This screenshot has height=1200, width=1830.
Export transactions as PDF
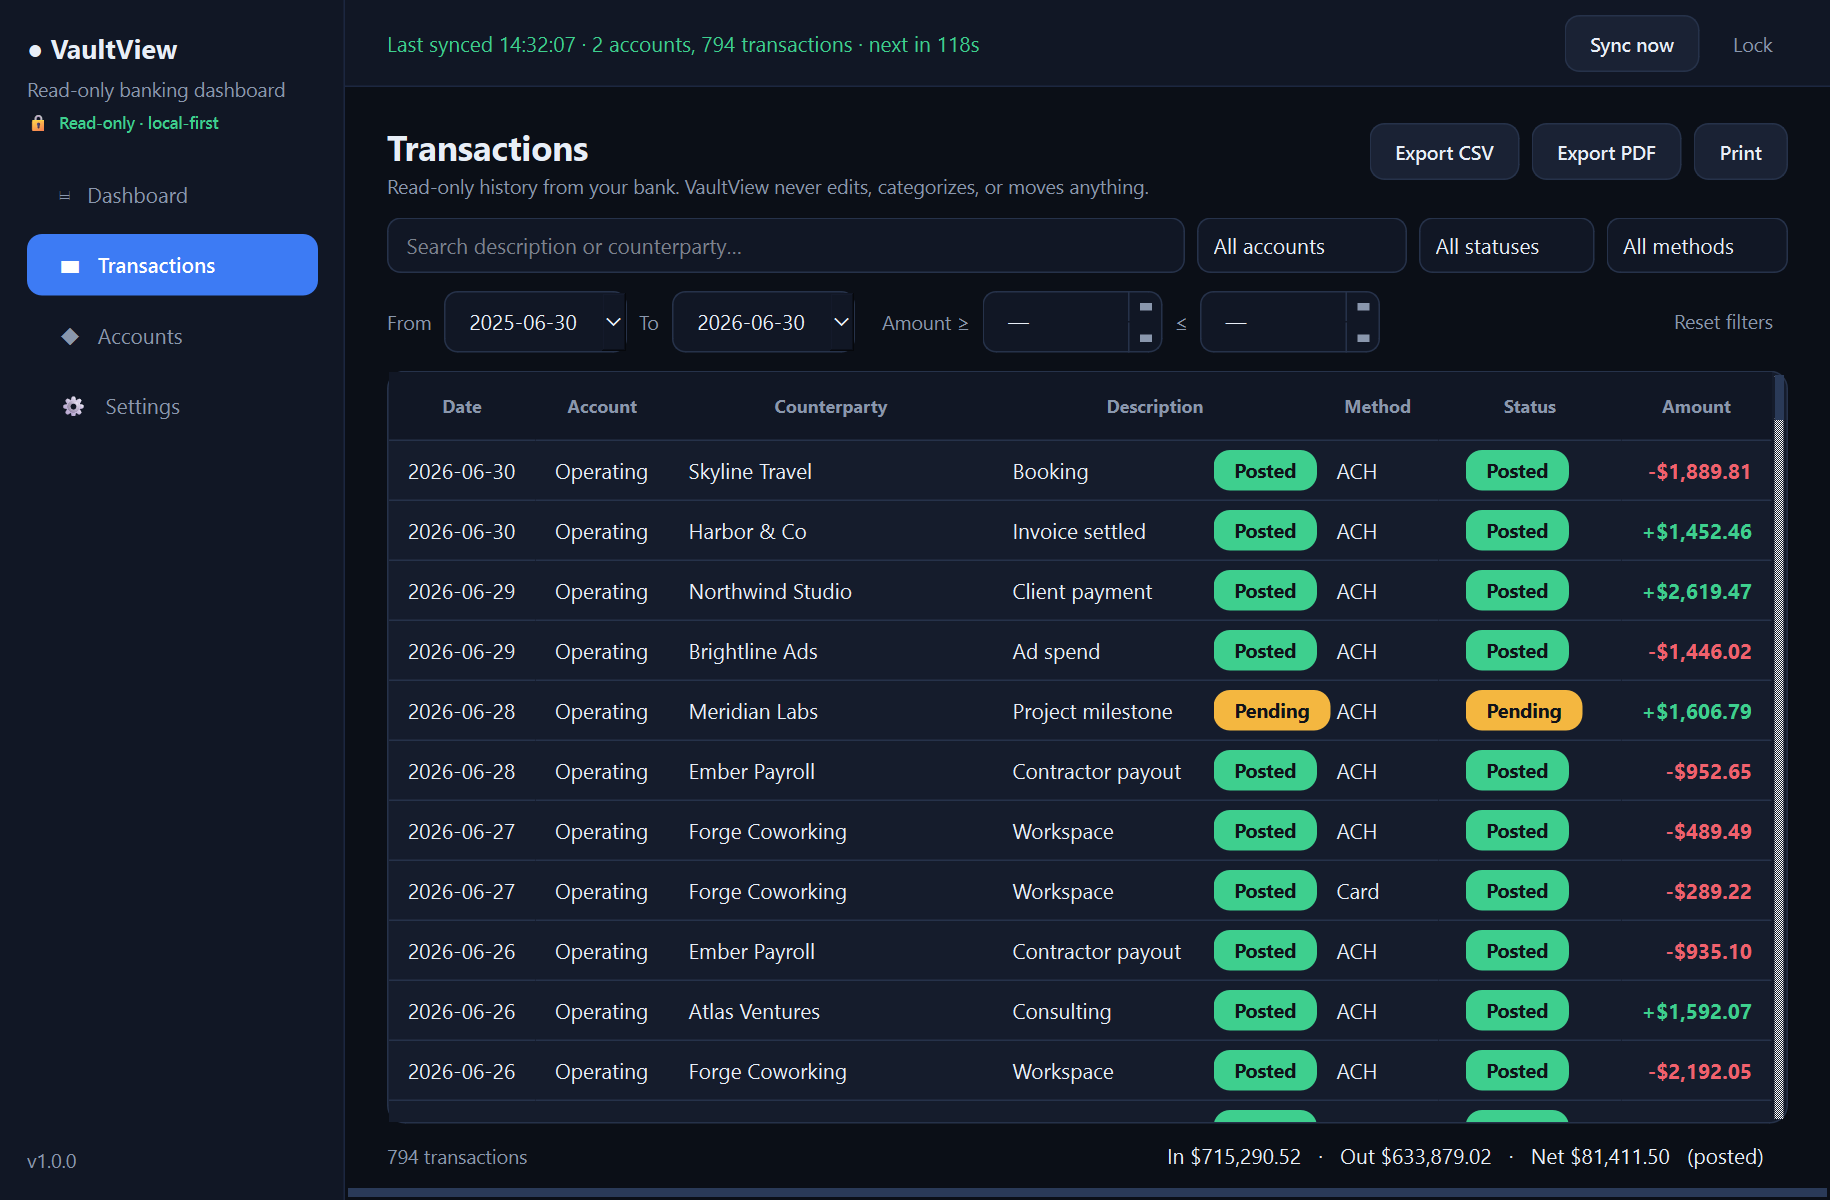(x=1606, y=152)
